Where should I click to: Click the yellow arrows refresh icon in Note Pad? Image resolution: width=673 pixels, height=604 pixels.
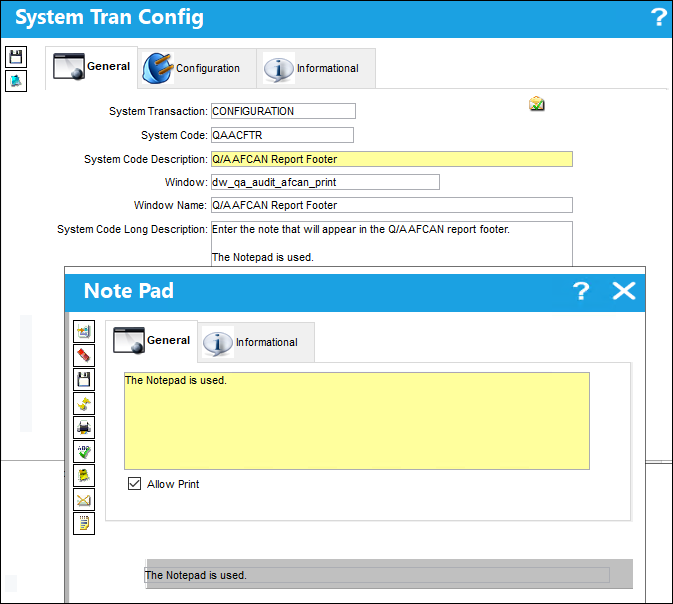[x=84, y=404]
